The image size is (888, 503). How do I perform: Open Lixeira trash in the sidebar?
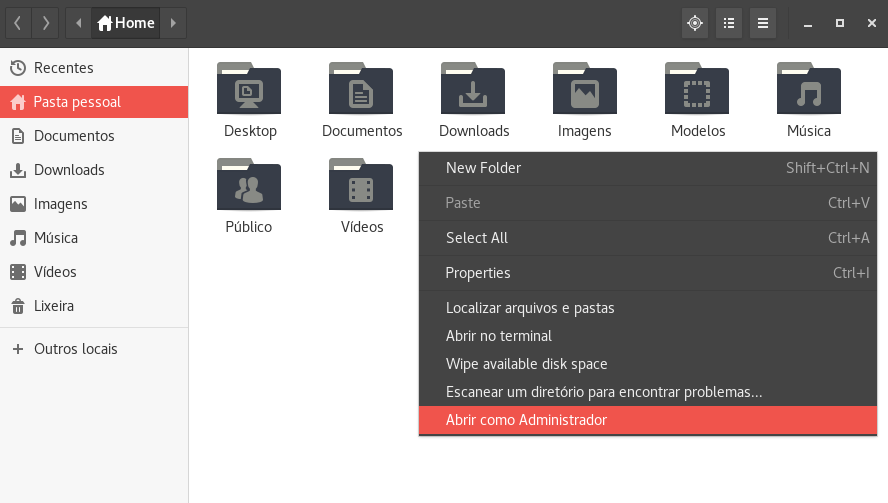tap(94, 306)
